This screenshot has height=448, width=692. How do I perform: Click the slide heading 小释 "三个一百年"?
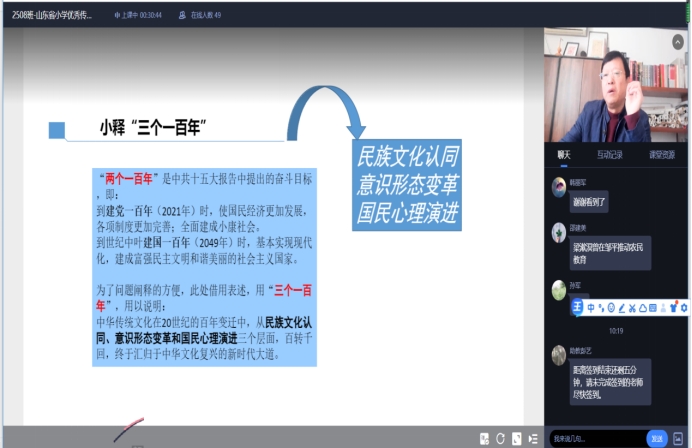click(153, 128)
